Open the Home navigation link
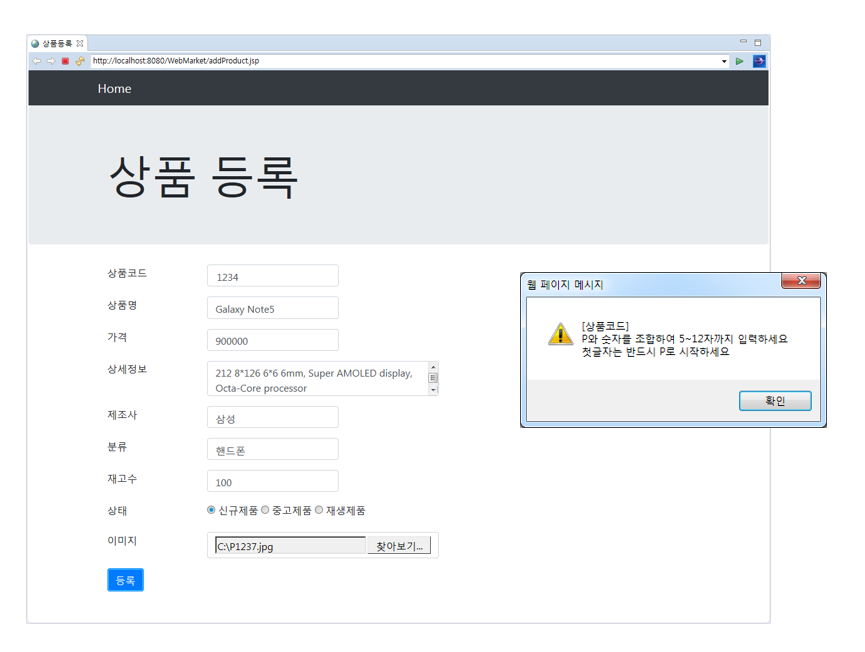Image resolution: width=865 pixels, height=652 pixels. tap(115, 89)
